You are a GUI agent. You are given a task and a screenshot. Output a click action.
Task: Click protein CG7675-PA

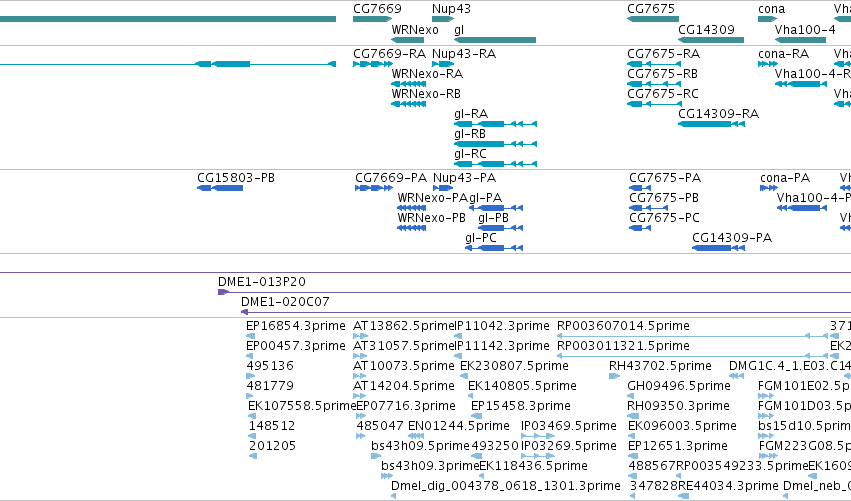[665, 178]
